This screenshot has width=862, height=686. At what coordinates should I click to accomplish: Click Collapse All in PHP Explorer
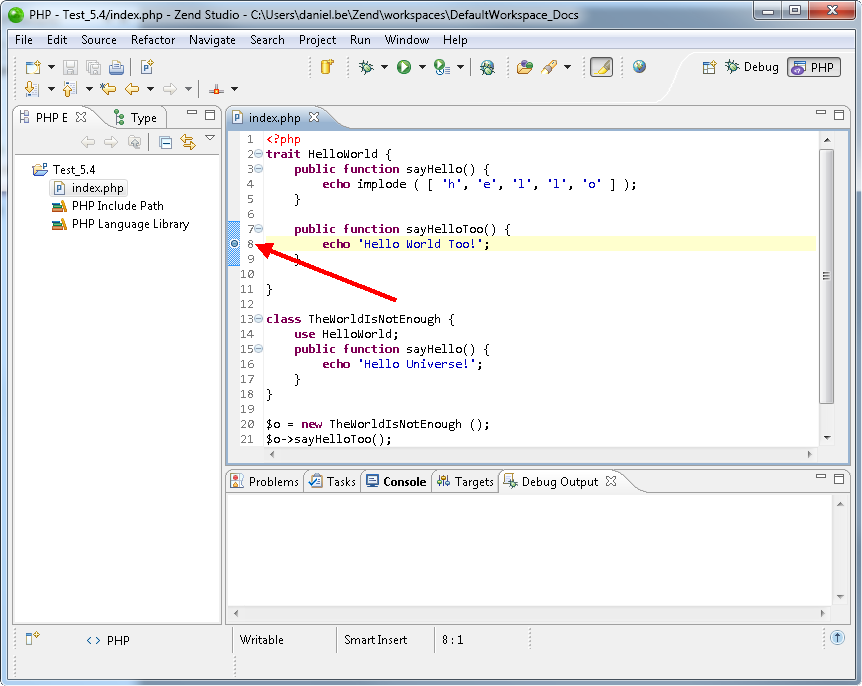click(x=165, y=142)
